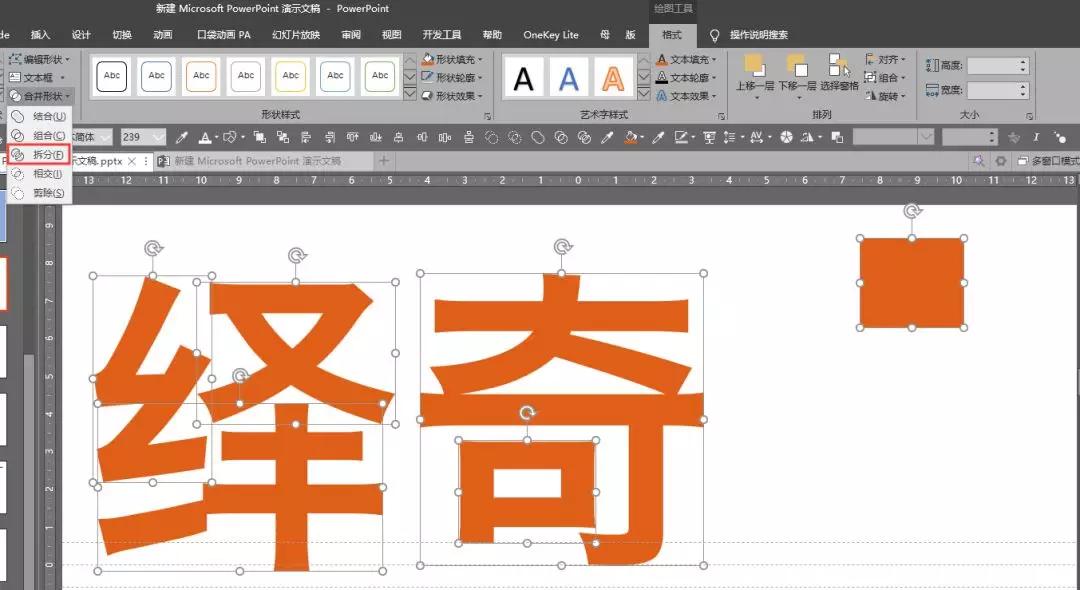
Task: Click the align left icon in quick toolbar
Action: 306,138
